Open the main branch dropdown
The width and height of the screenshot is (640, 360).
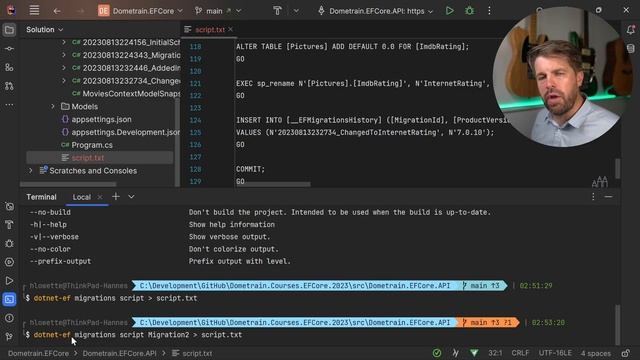218,11
